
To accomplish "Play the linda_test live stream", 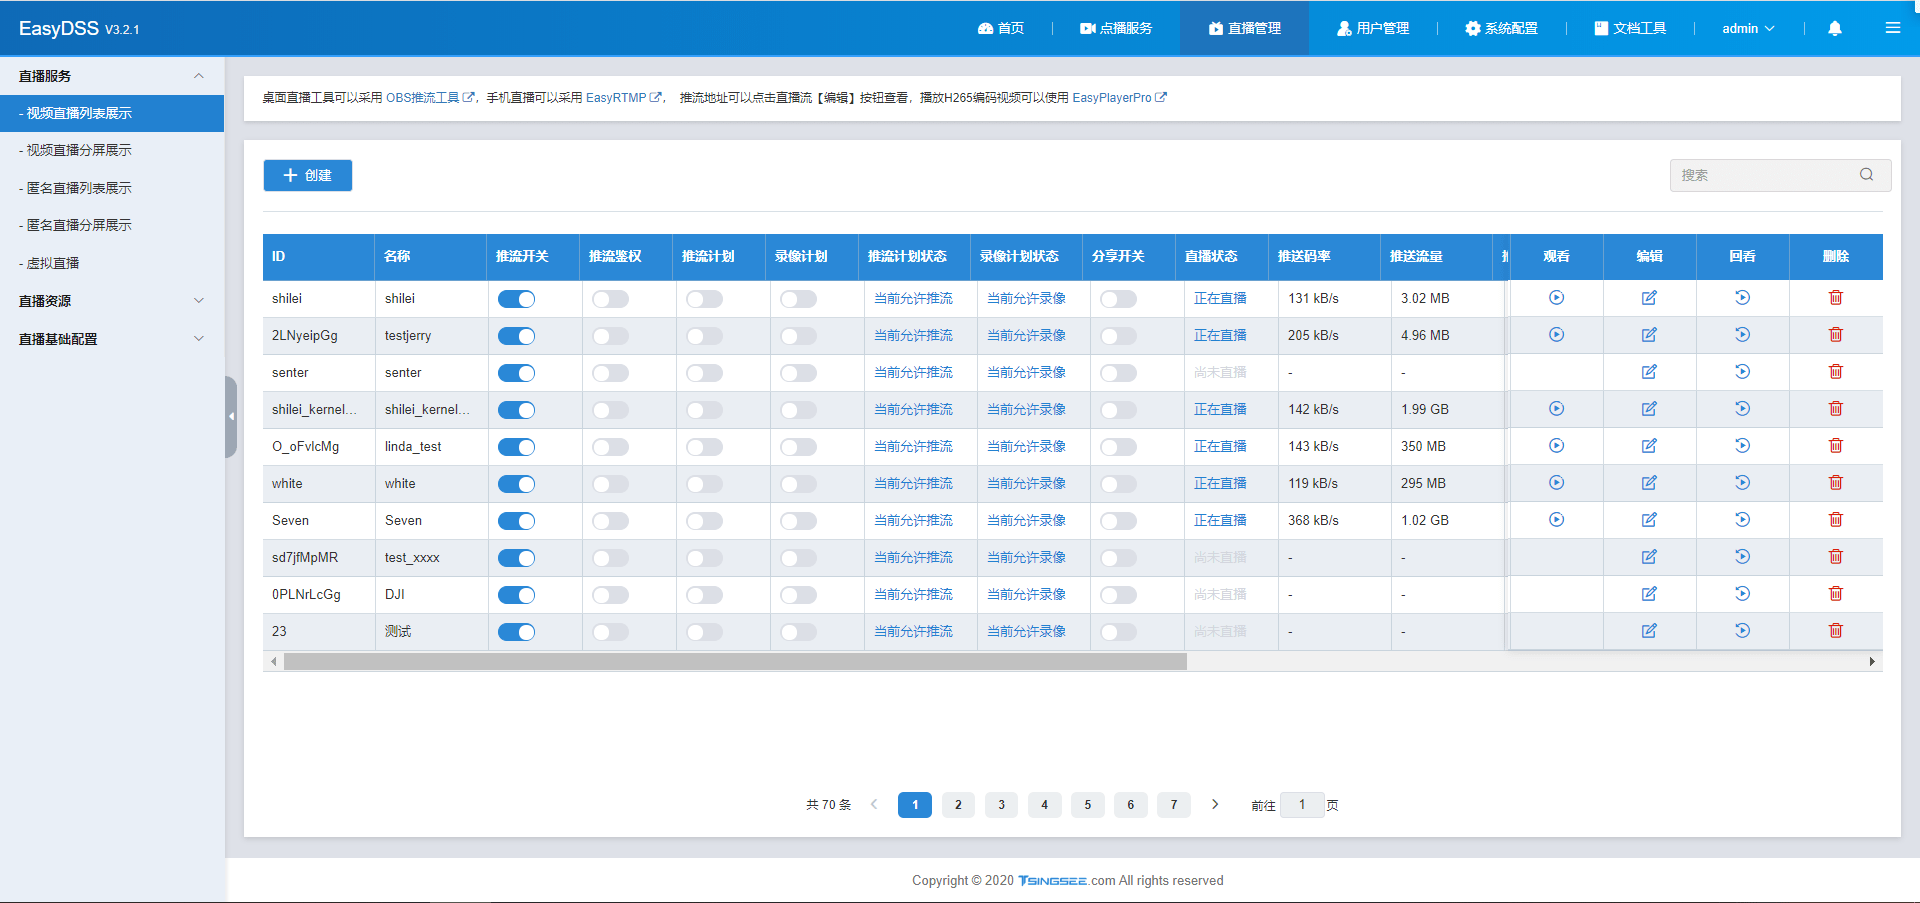I will click(x=1556, y=446).
